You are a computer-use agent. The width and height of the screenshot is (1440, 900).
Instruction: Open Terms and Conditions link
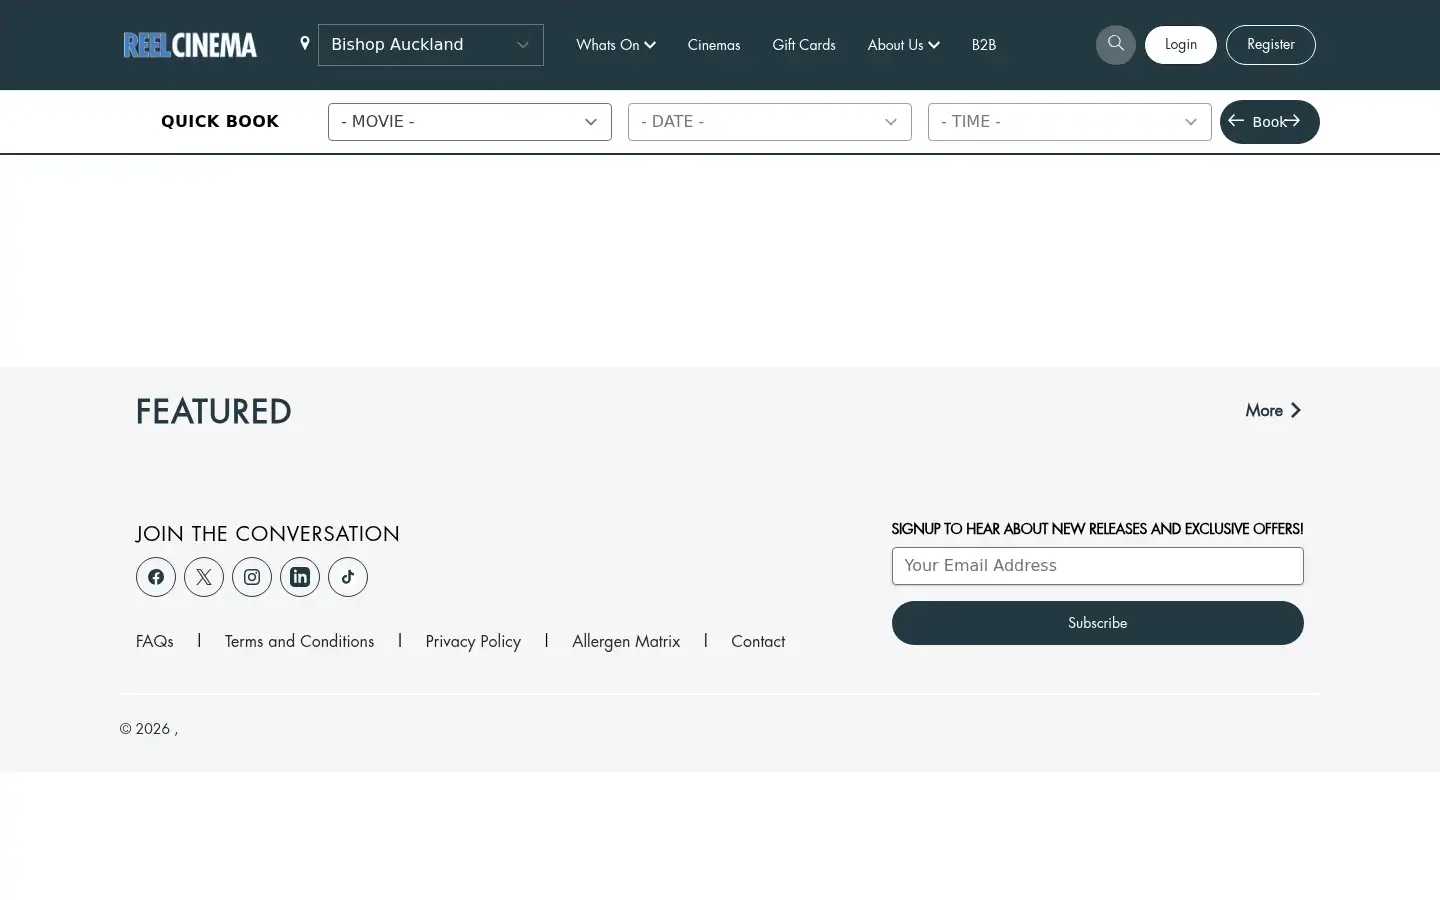[300, 641]
